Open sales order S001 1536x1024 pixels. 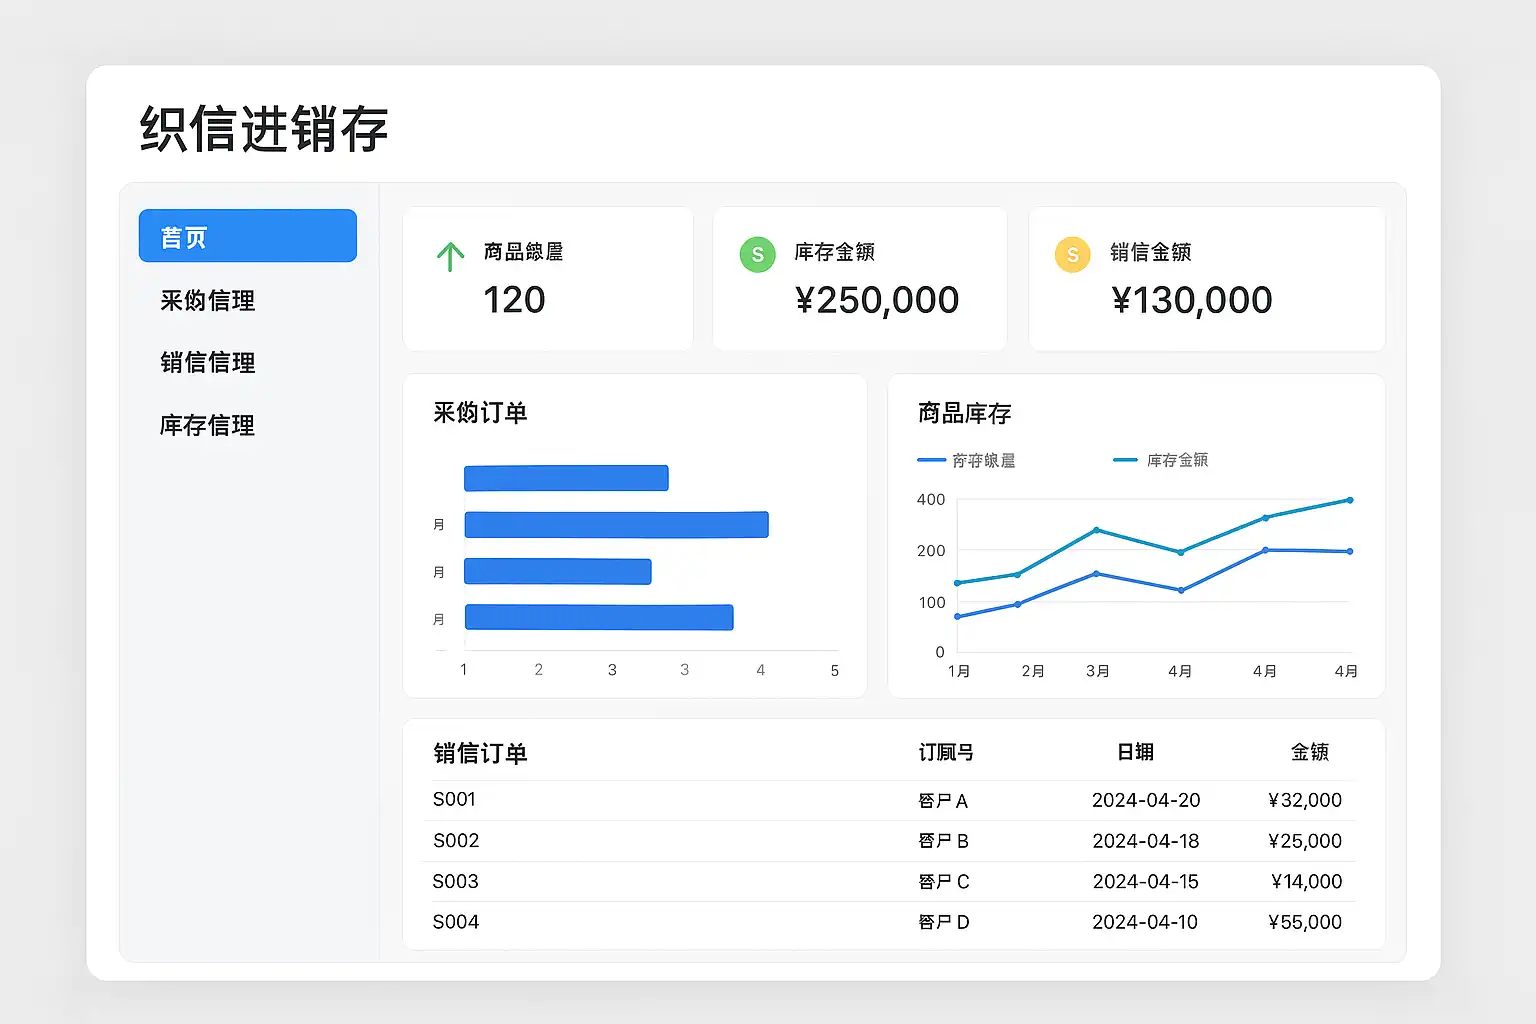point(454,799)
